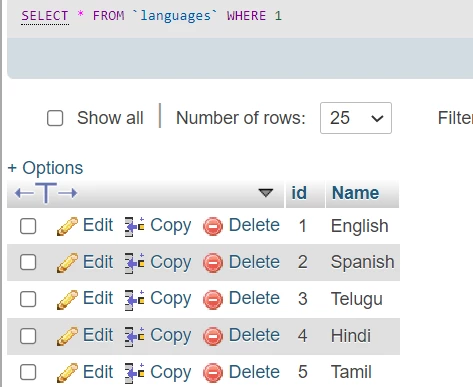
Task: Click the `languages` table name in query
Action: [175, 16]
